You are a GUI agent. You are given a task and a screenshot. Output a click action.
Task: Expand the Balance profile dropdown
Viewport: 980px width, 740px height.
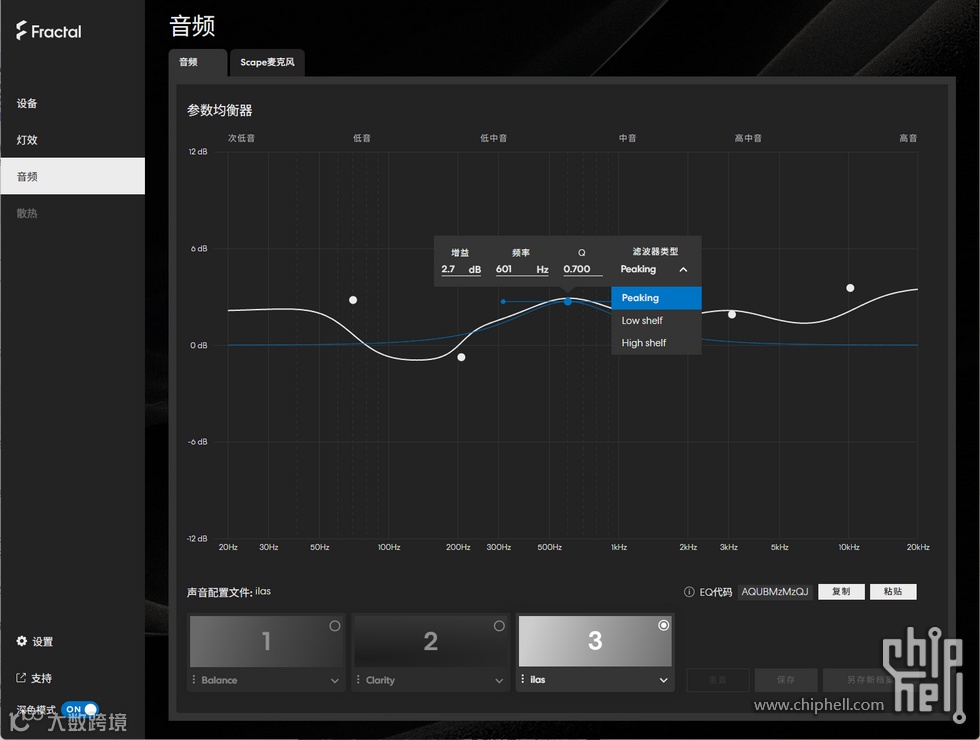pyautogui.click(x=335, y=681)
